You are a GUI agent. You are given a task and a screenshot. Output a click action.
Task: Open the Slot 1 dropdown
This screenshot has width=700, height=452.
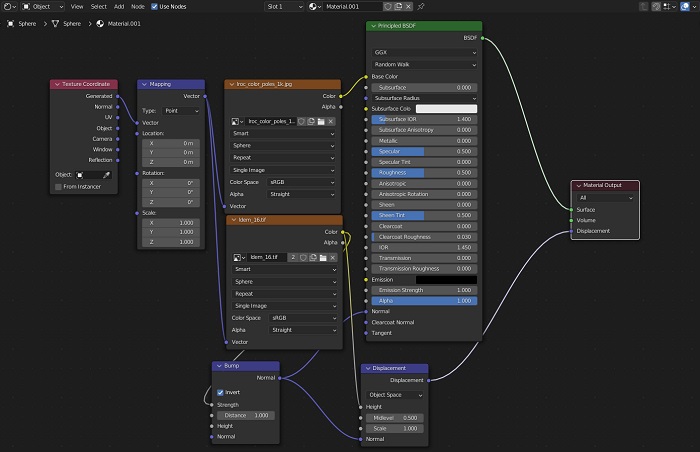[x=285, y=6]
